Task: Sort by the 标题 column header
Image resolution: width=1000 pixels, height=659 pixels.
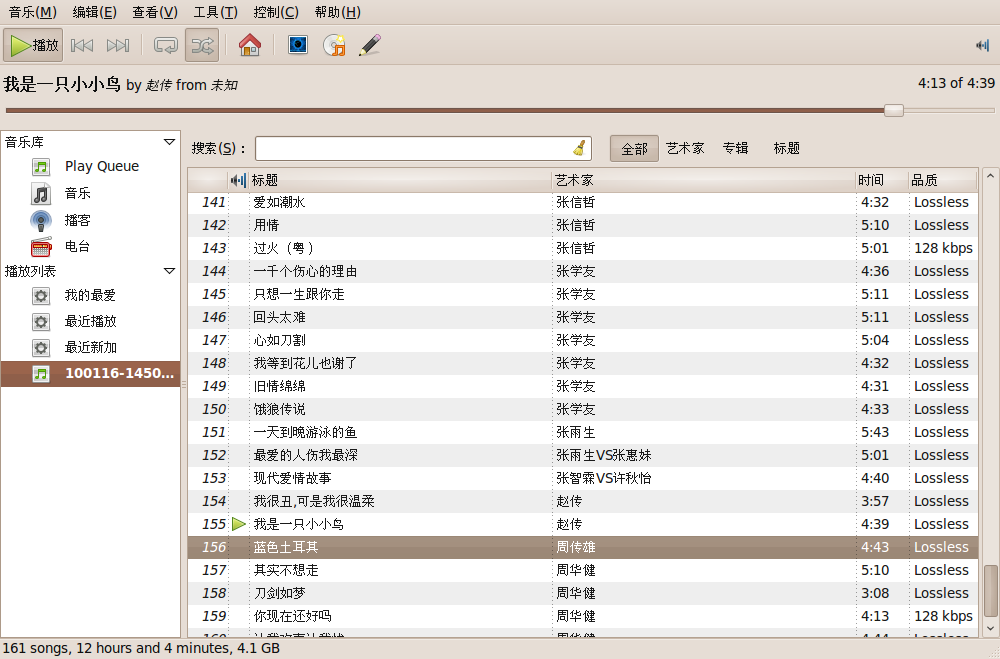Action: pyautogui.click(x=400, y=181)
